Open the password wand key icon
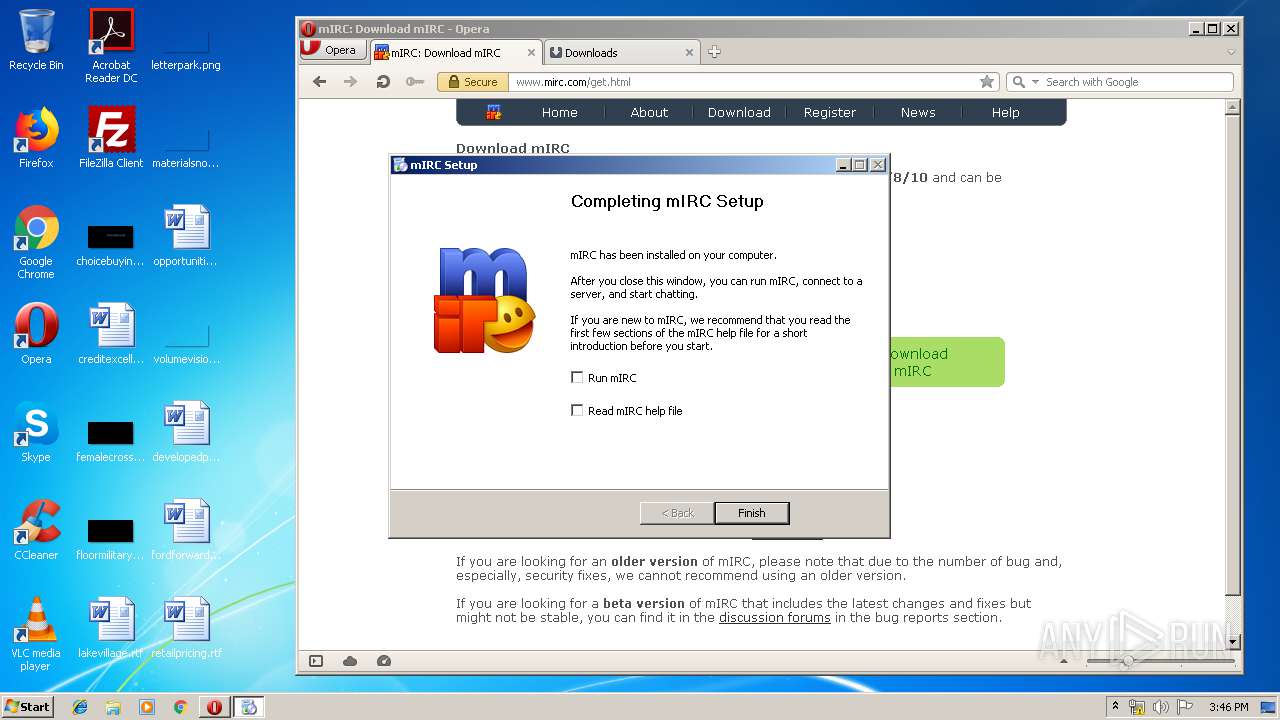Viewport: 1280px width, 720px height. point(415,82)
